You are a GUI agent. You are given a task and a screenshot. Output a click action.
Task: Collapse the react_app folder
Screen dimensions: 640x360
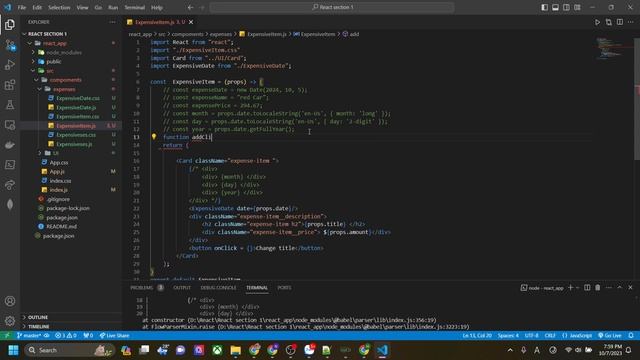click(30, 43)
